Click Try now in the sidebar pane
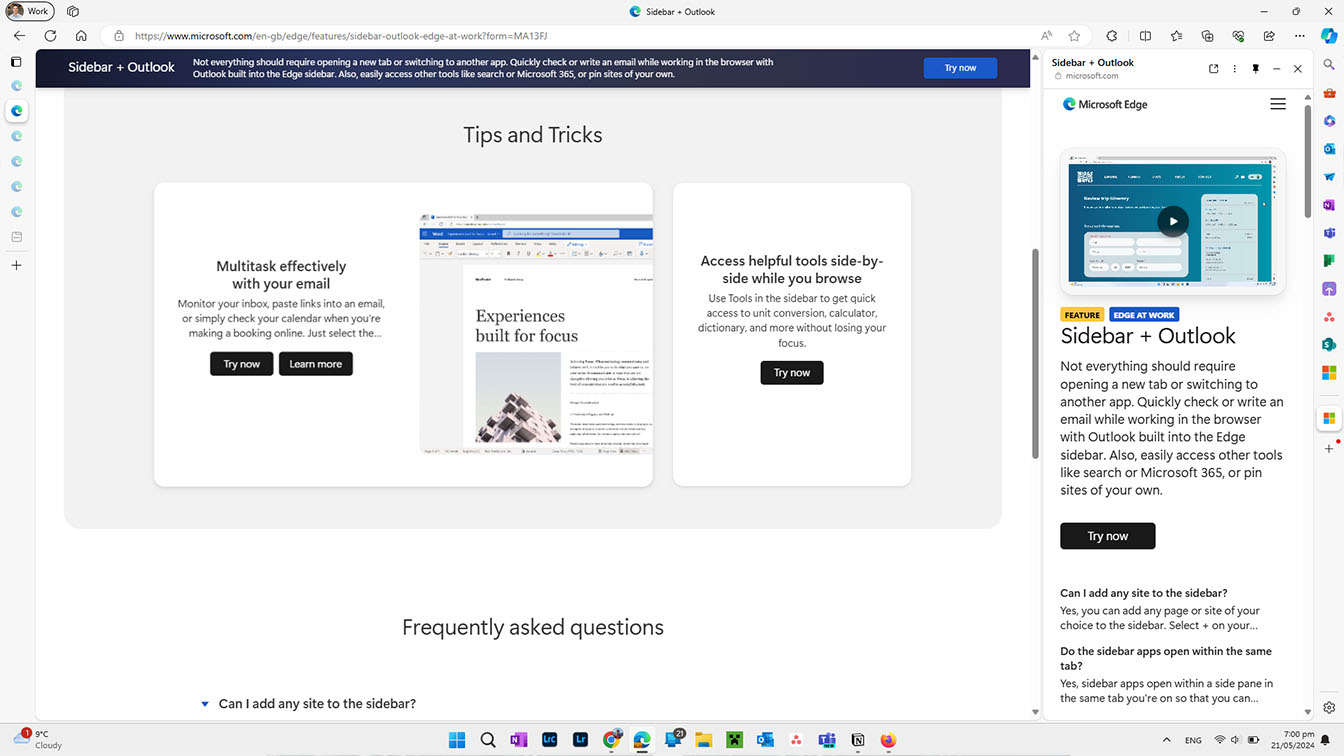Image resolution: width=1344 pixels, height=756 pixels. pyautogui.click(x=1107, y=536)
